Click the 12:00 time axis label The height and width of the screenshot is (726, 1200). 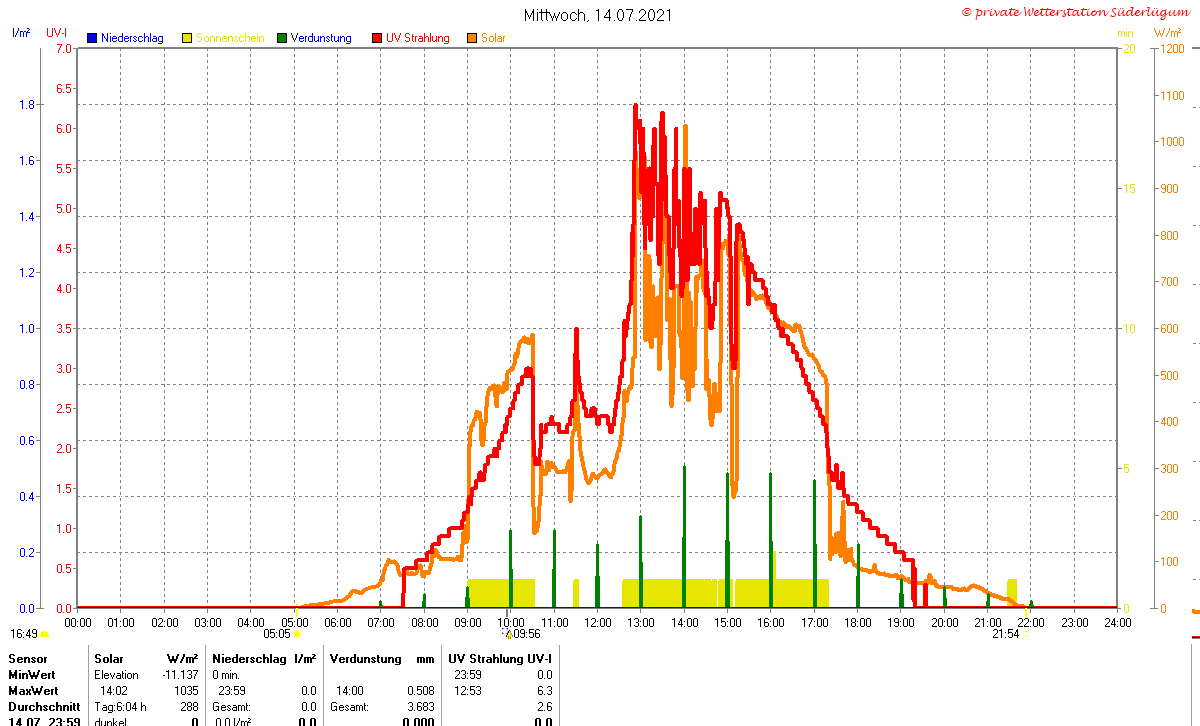click(597, 622)
